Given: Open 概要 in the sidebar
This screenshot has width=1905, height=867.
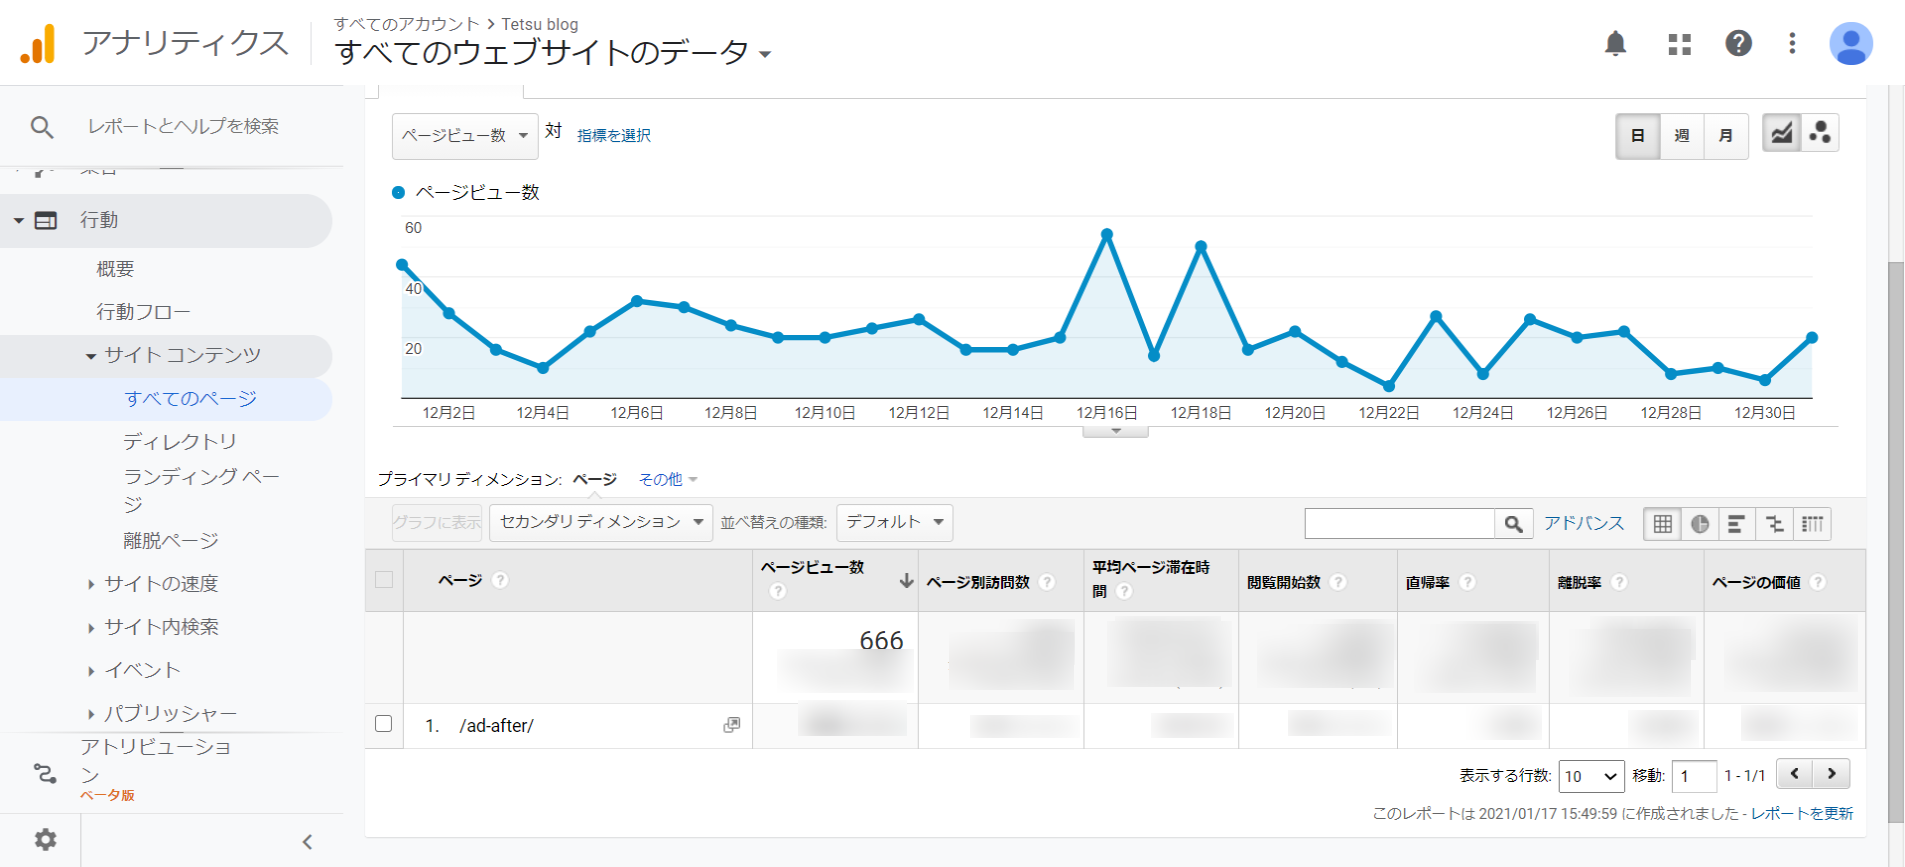Looking at the screenshot, I should tap(115, 269).
